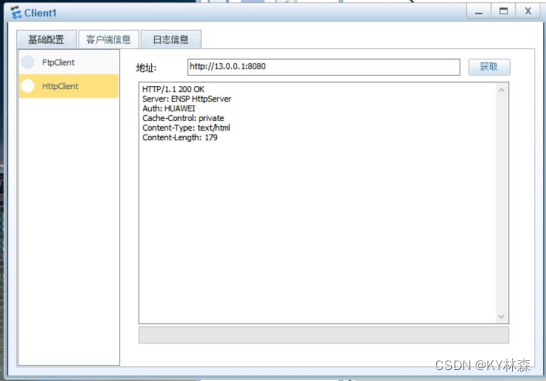Click inside the HTTP response text area
This screenshot has height=381, width=546.
(318, 203)
